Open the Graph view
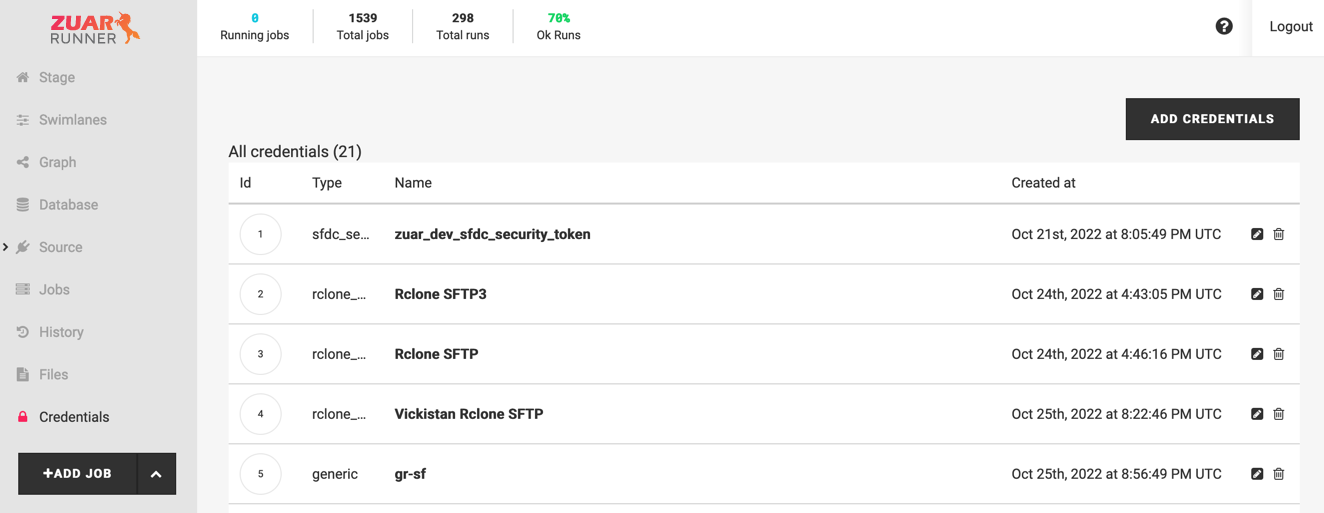This screenshot has width=1324, height=513. 57,162
